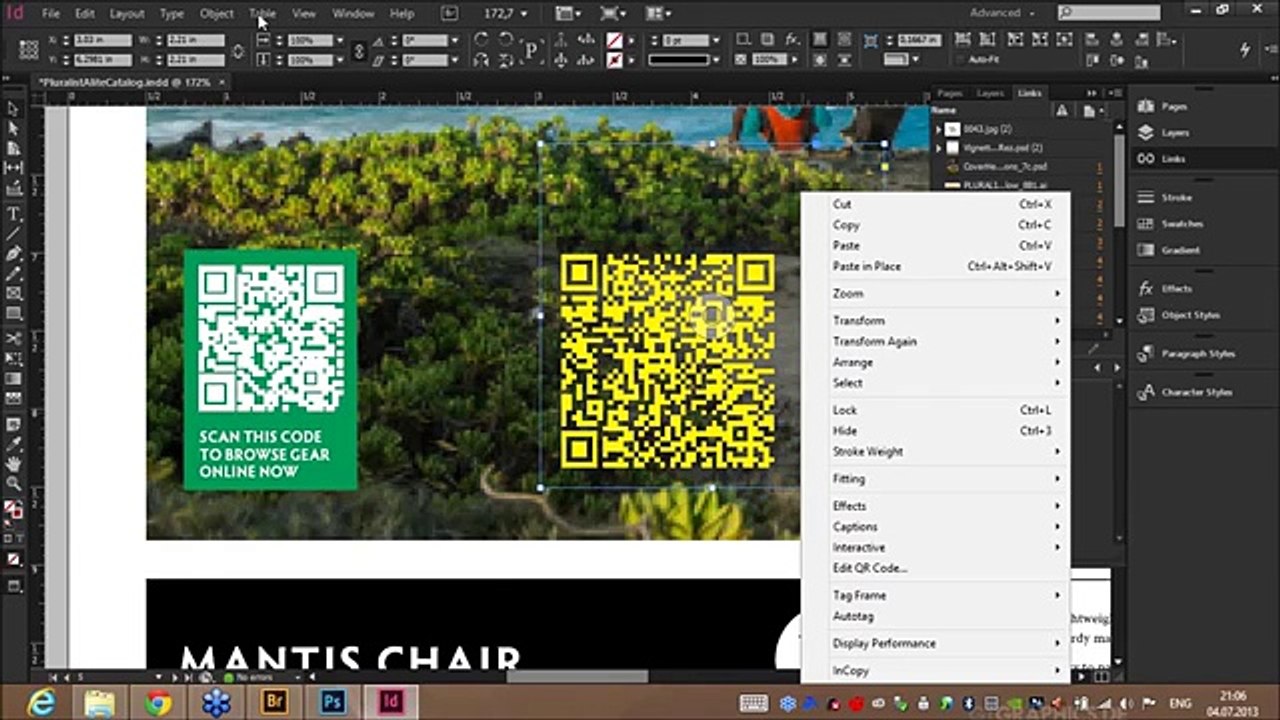Open the View Options dropdown
The image size is (1280, 720).
pos(569,14)
